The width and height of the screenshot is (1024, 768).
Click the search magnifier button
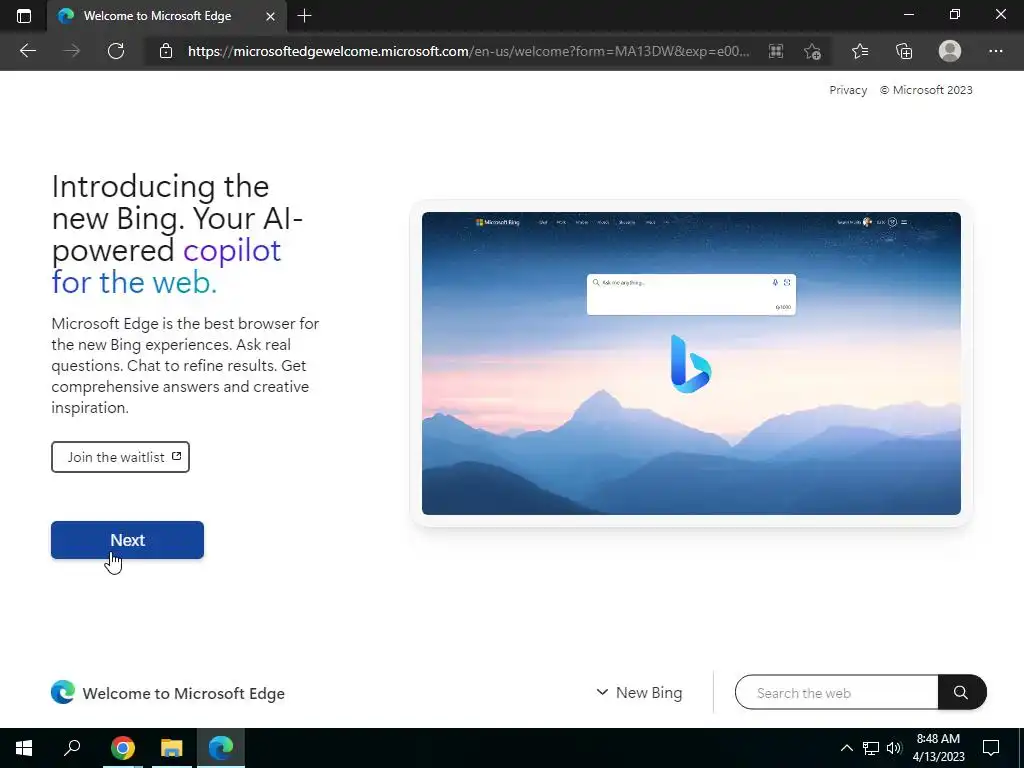click(961, 692)
